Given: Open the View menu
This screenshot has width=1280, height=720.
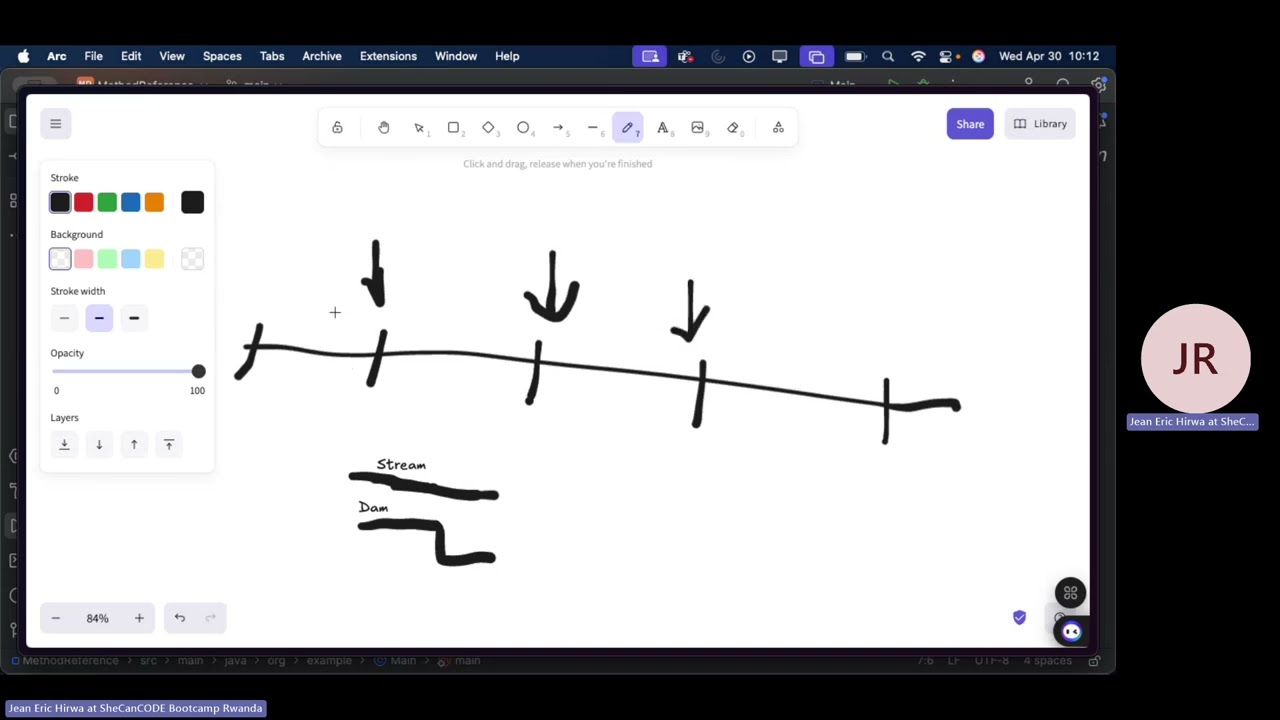Looking at the screenshot, I should pos(172,56).
